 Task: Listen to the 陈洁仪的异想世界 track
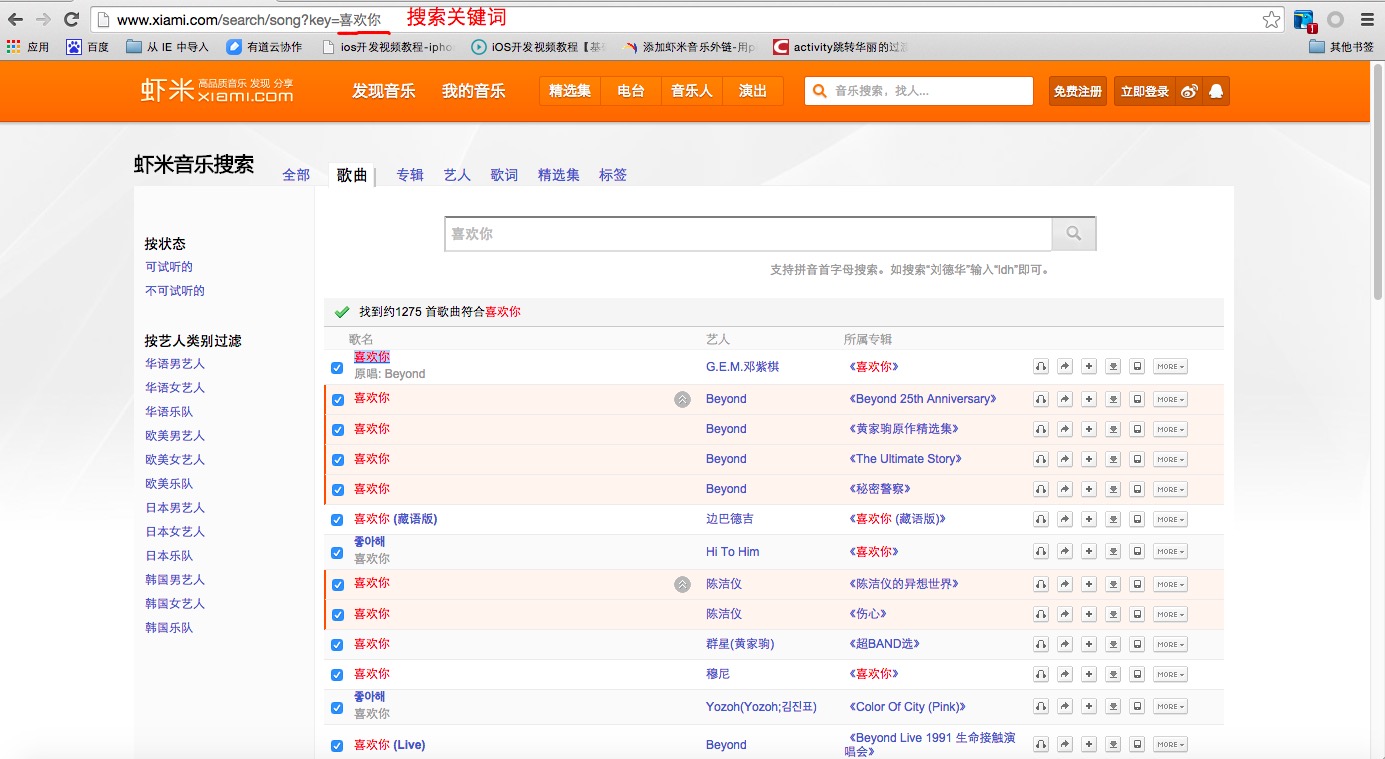[x=1041, y=584]
